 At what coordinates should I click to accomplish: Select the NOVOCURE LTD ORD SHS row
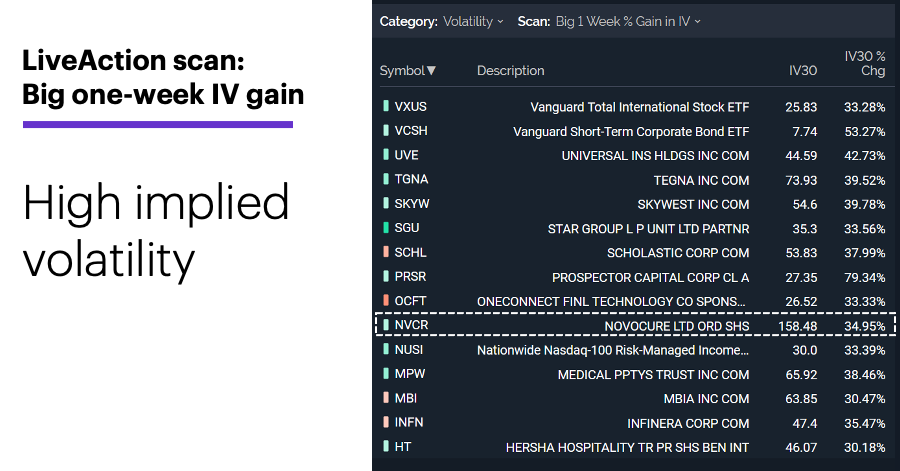click(635, 325)
